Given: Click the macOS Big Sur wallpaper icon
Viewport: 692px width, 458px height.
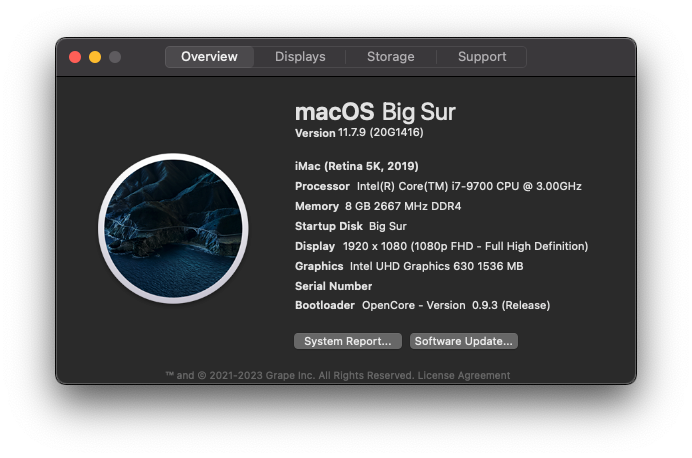Looking at the screenshot, I should click(x=173, y=228).
